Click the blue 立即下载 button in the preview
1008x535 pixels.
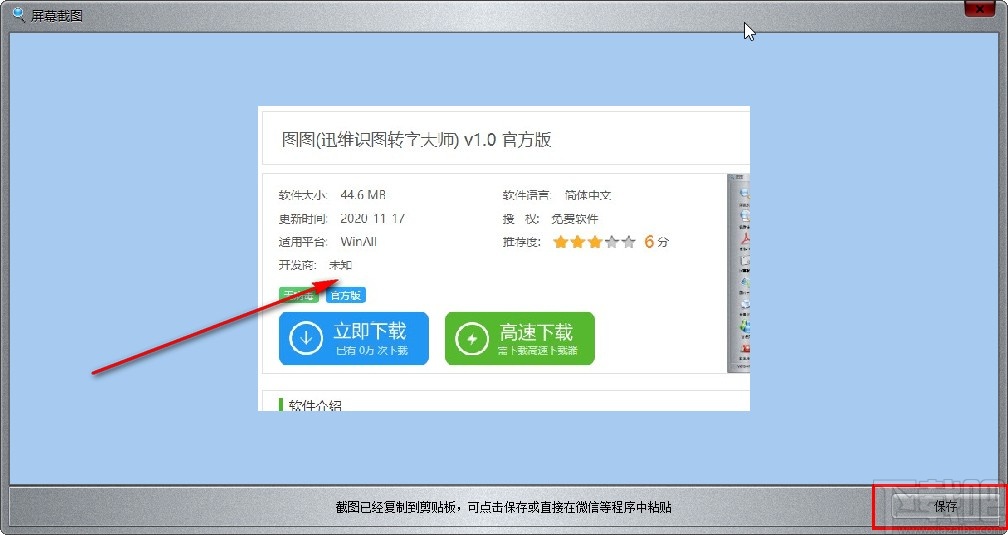(354, 338)
